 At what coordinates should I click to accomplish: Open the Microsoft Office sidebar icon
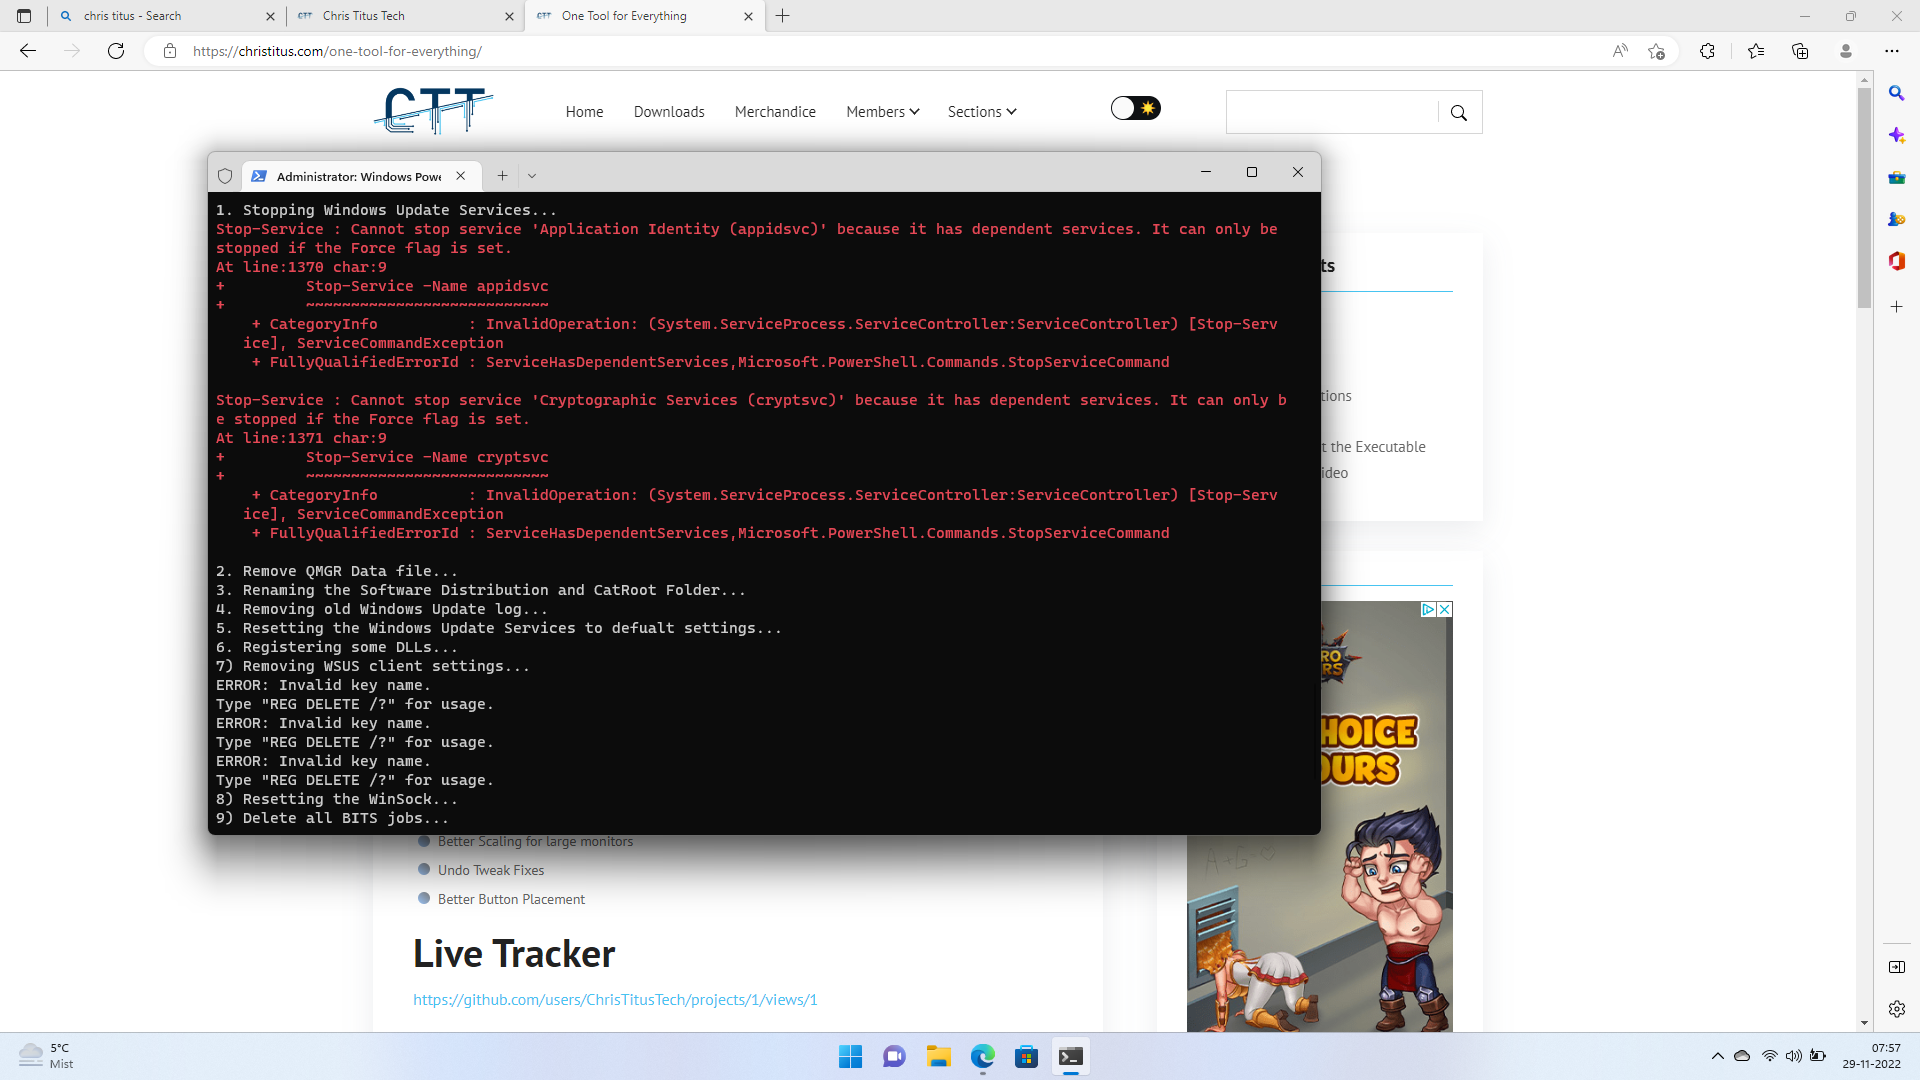click(1897, 261)
